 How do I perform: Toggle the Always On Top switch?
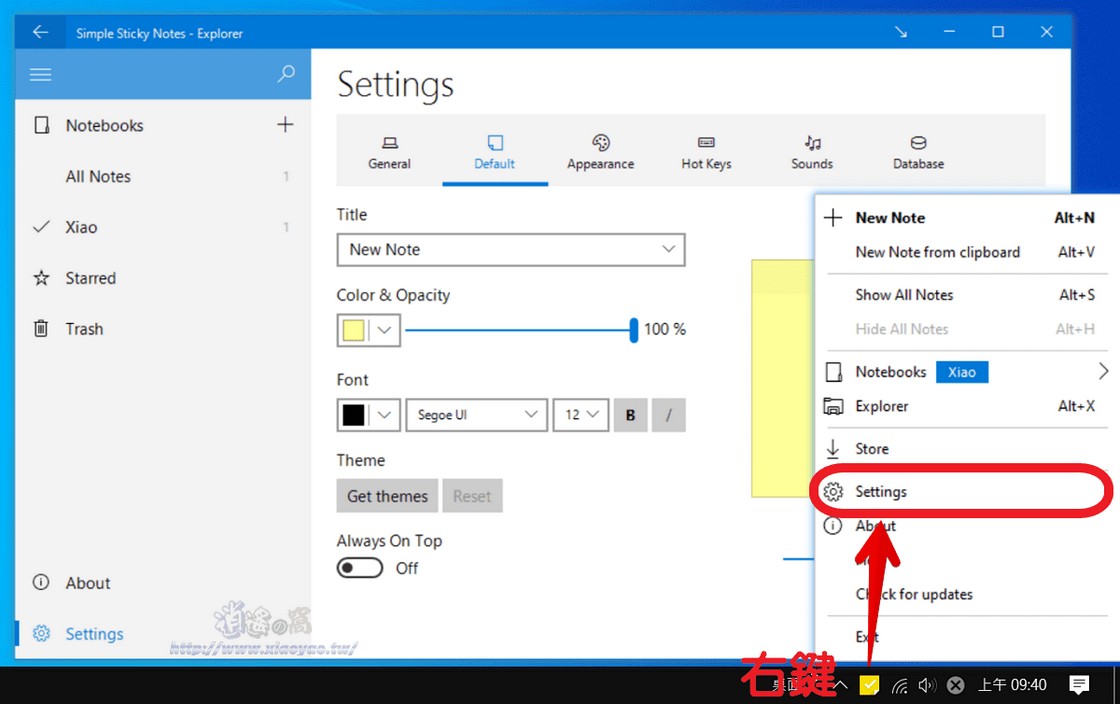coord(360,568)
